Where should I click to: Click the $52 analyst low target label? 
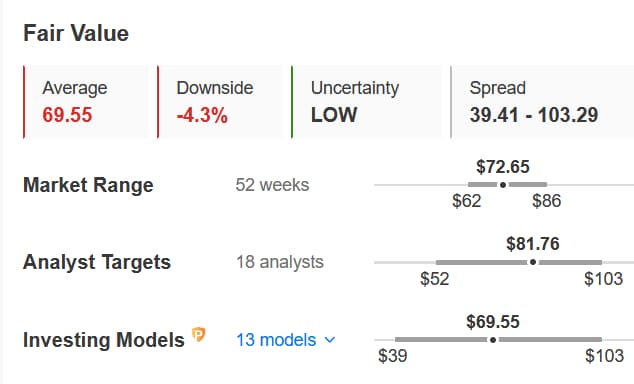[x=435, y=279]
